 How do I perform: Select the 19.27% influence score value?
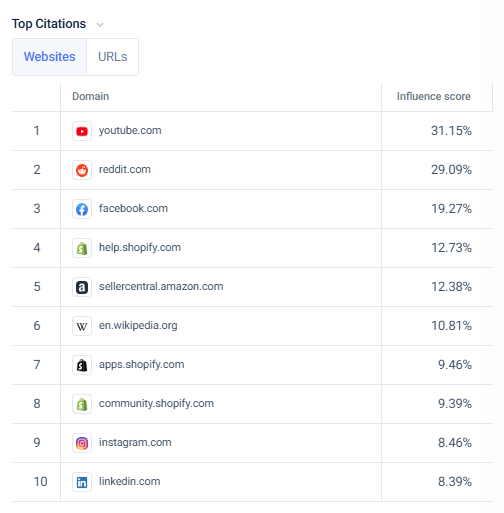click(451, 209)
